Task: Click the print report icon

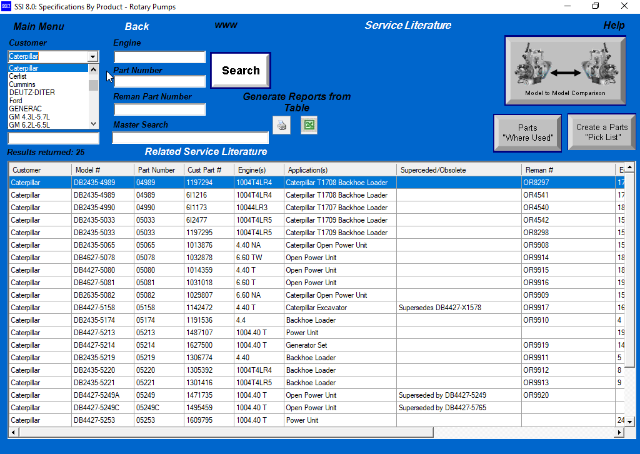Action: pyautogui.click(x=282, y=125)
